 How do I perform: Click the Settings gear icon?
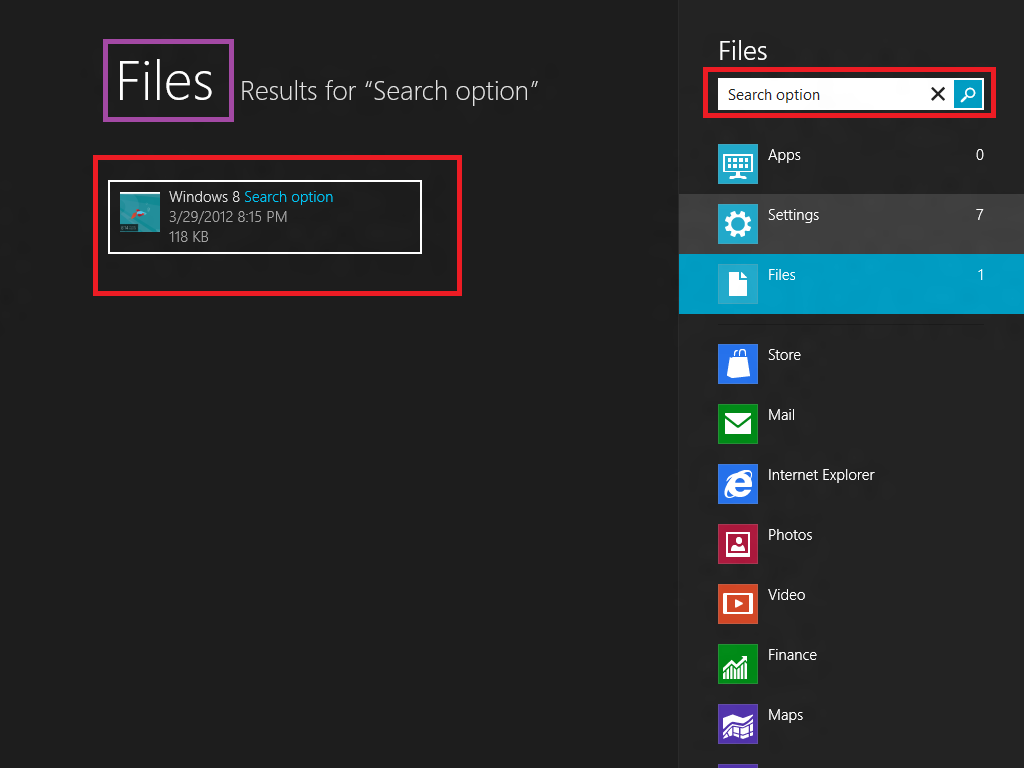[x=738, y=224]
